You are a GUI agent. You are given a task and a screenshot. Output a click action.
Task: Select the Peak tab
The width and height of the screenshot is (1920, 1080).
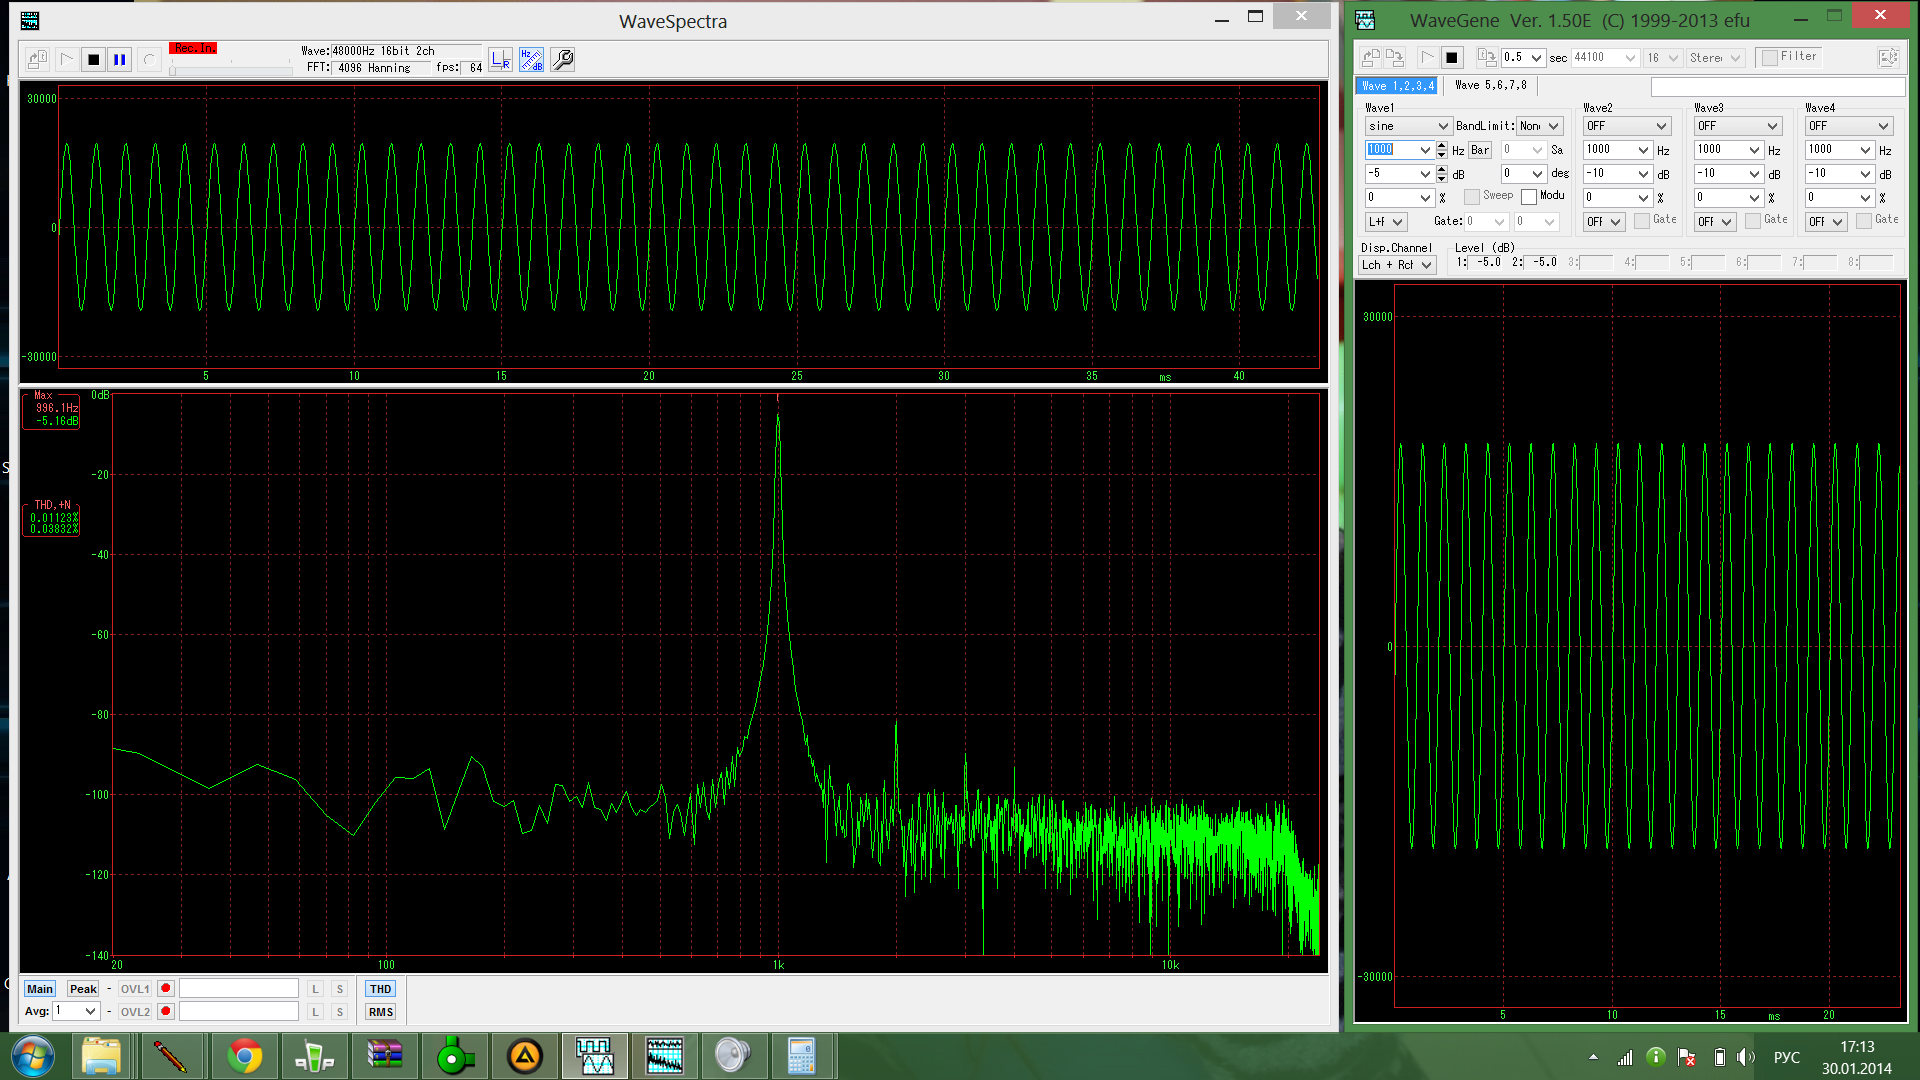coord(83,989)
